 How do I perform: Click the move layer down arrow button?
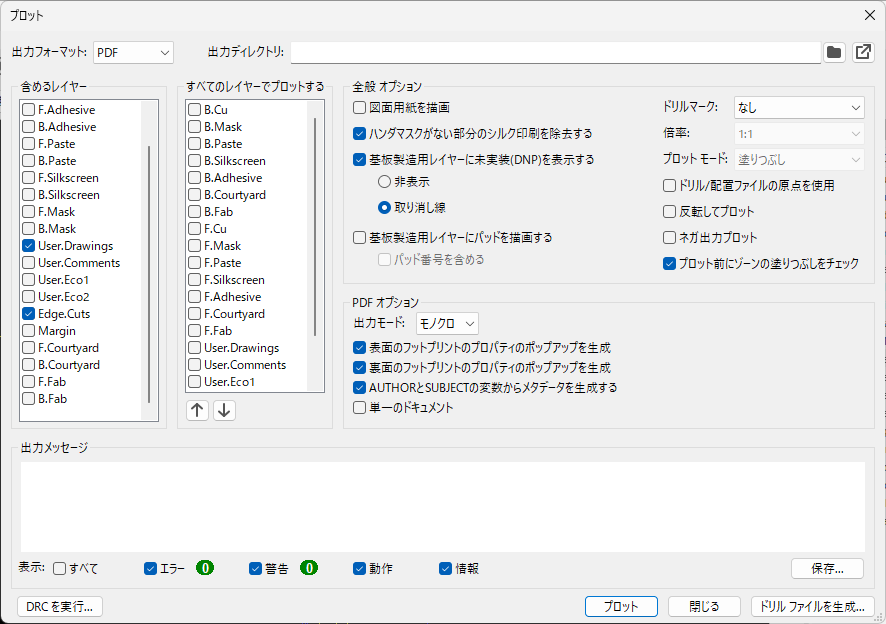coord(224,411)
